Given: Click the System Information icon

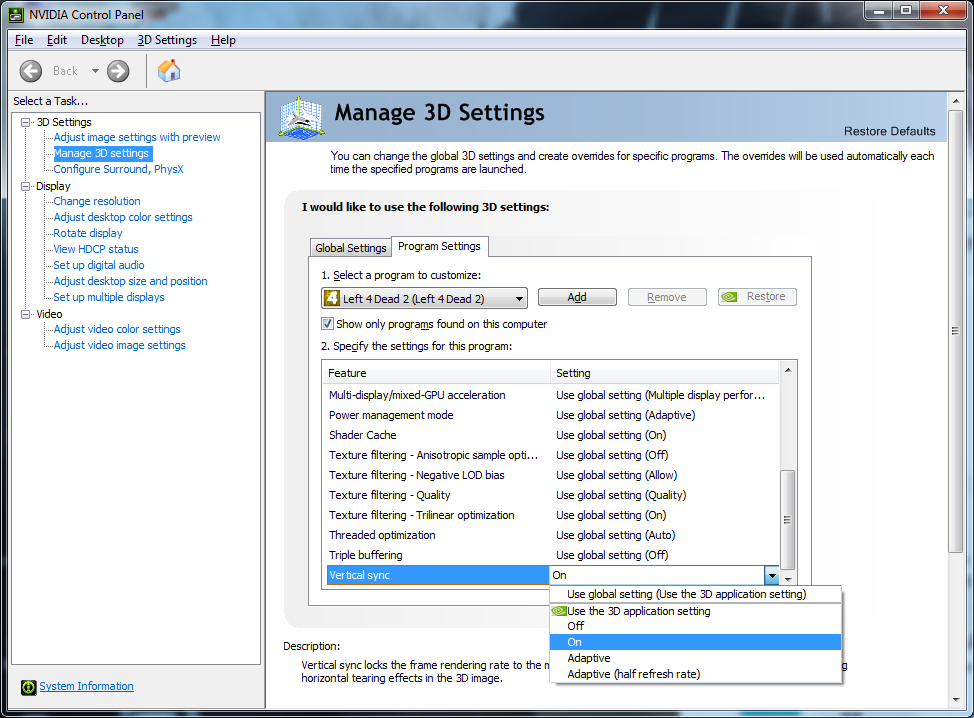Looking at the screenshot, I should (x=29, y=687).
